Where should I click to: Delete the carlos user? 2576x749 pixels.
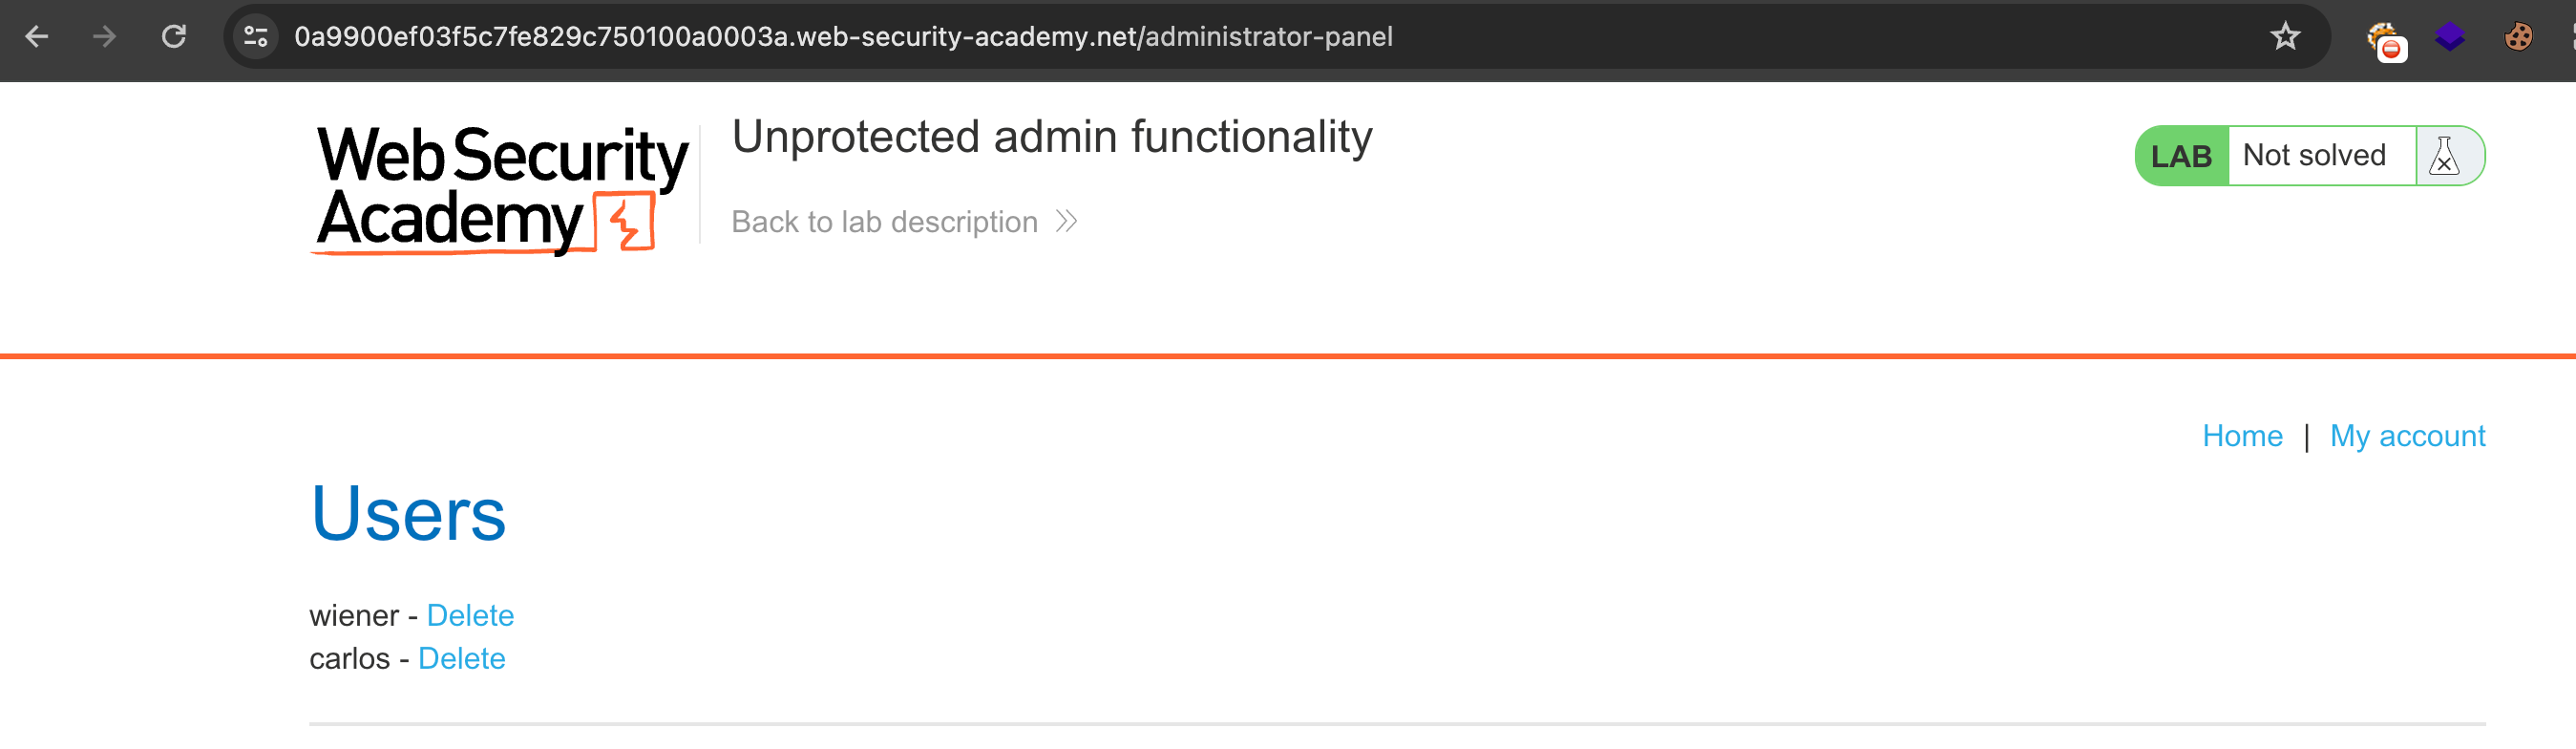(x=461, y=658)
